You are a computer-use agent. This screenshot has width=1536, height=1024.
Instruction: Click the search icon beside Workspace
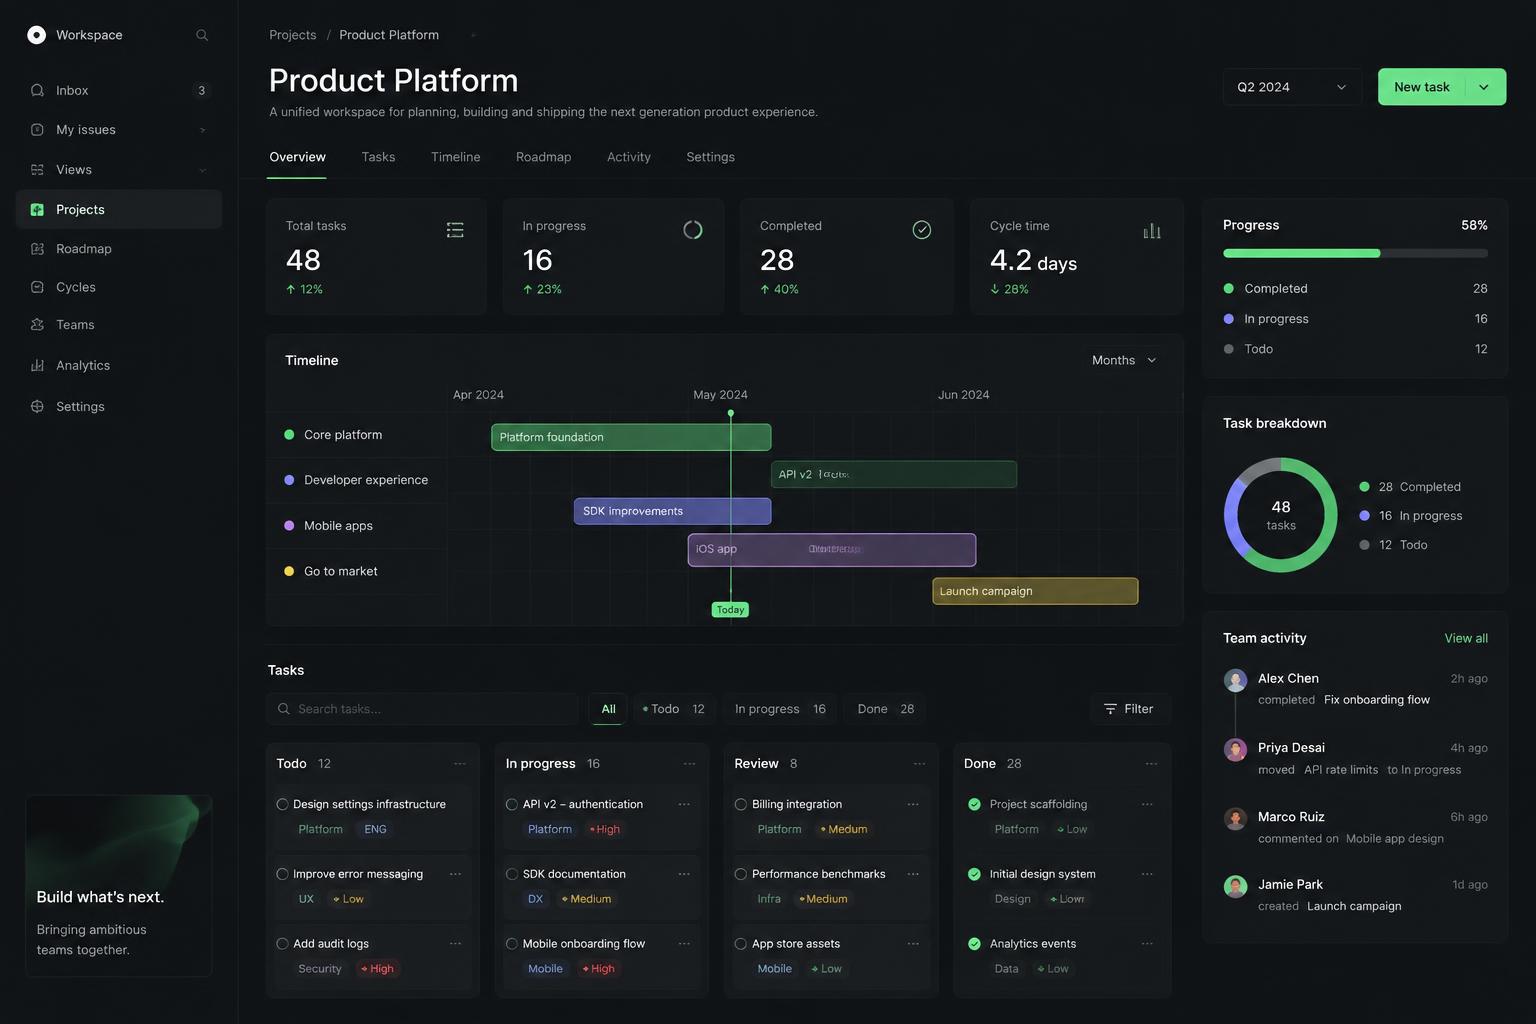(x=202, y=35)
